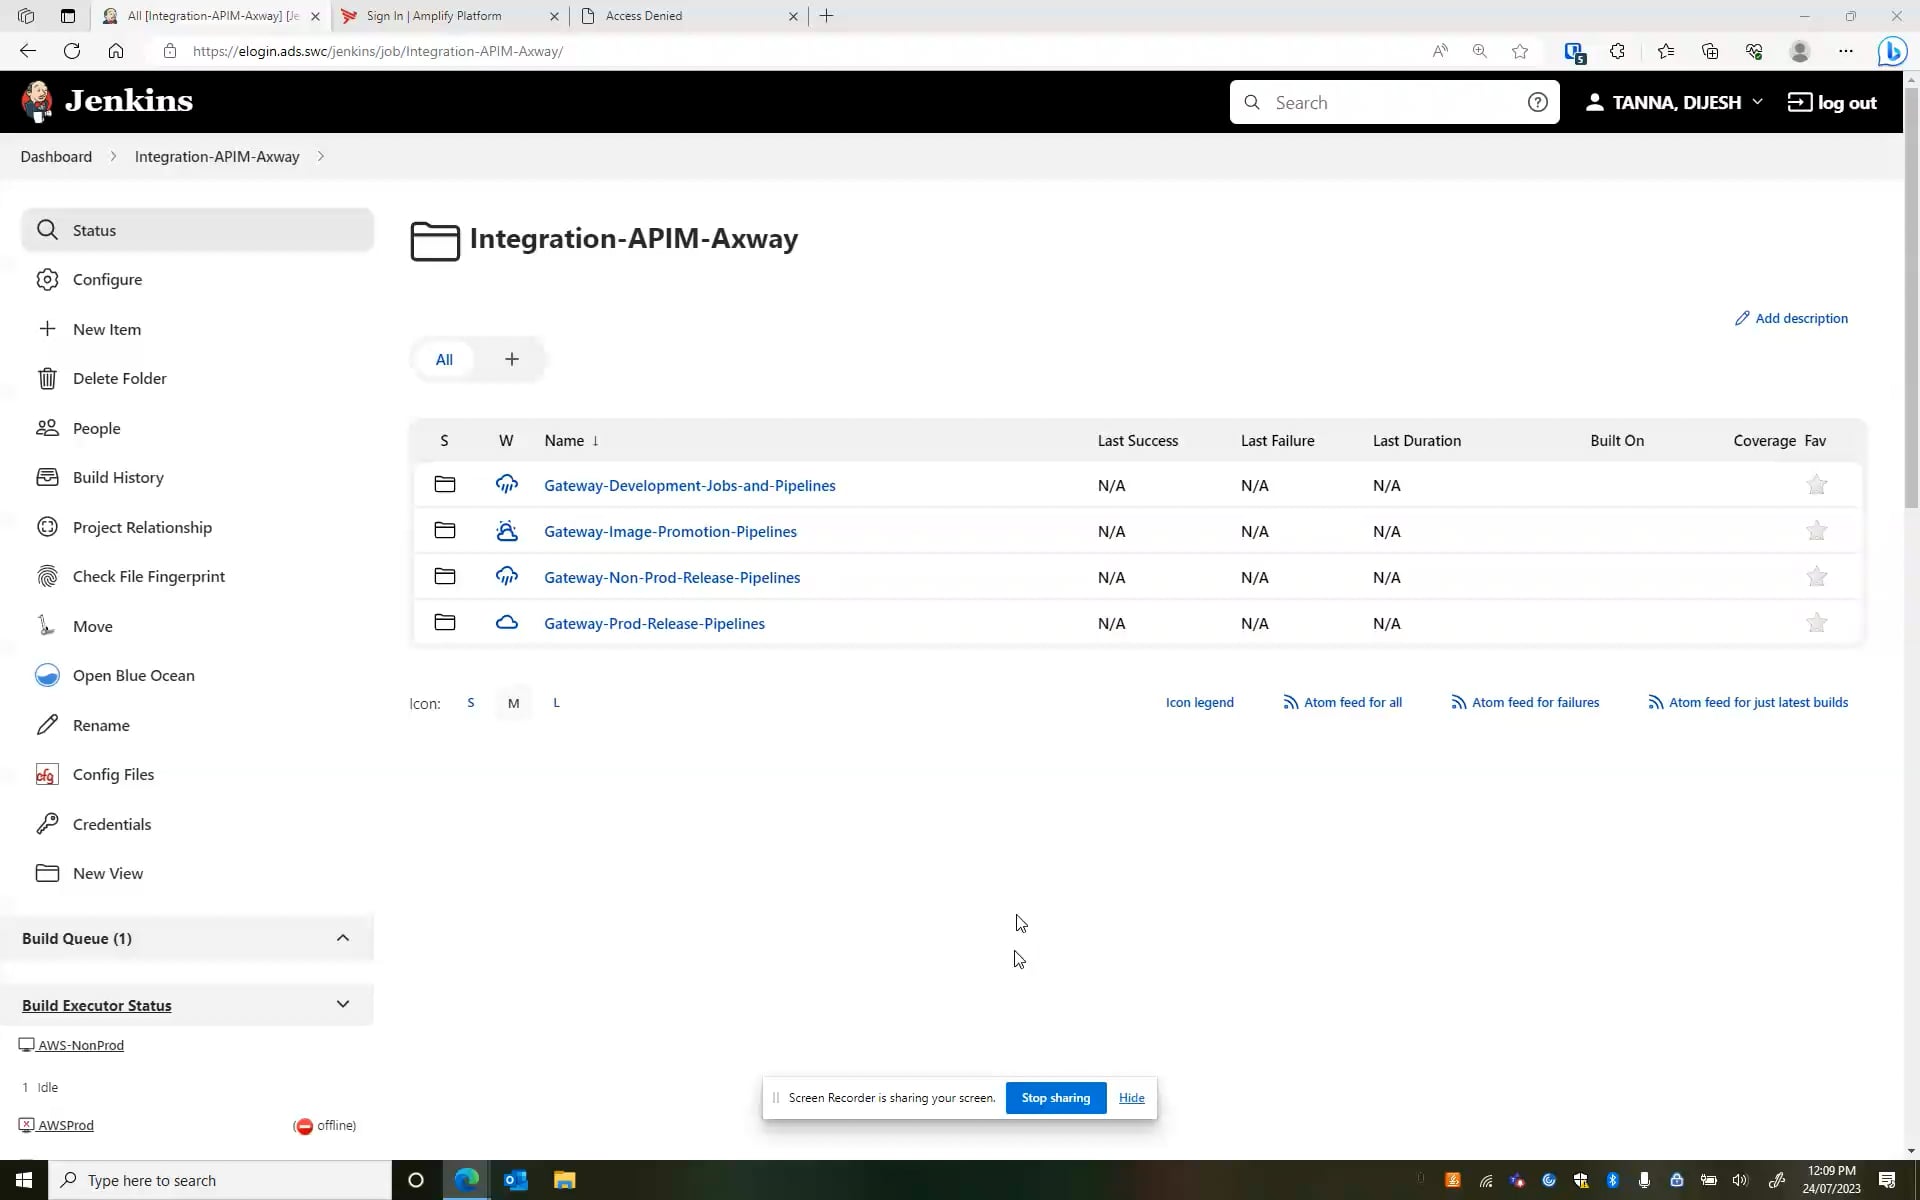Select New Item in the sidebar
This screenshot has width=1920, height=1200.
coord(107,328)
